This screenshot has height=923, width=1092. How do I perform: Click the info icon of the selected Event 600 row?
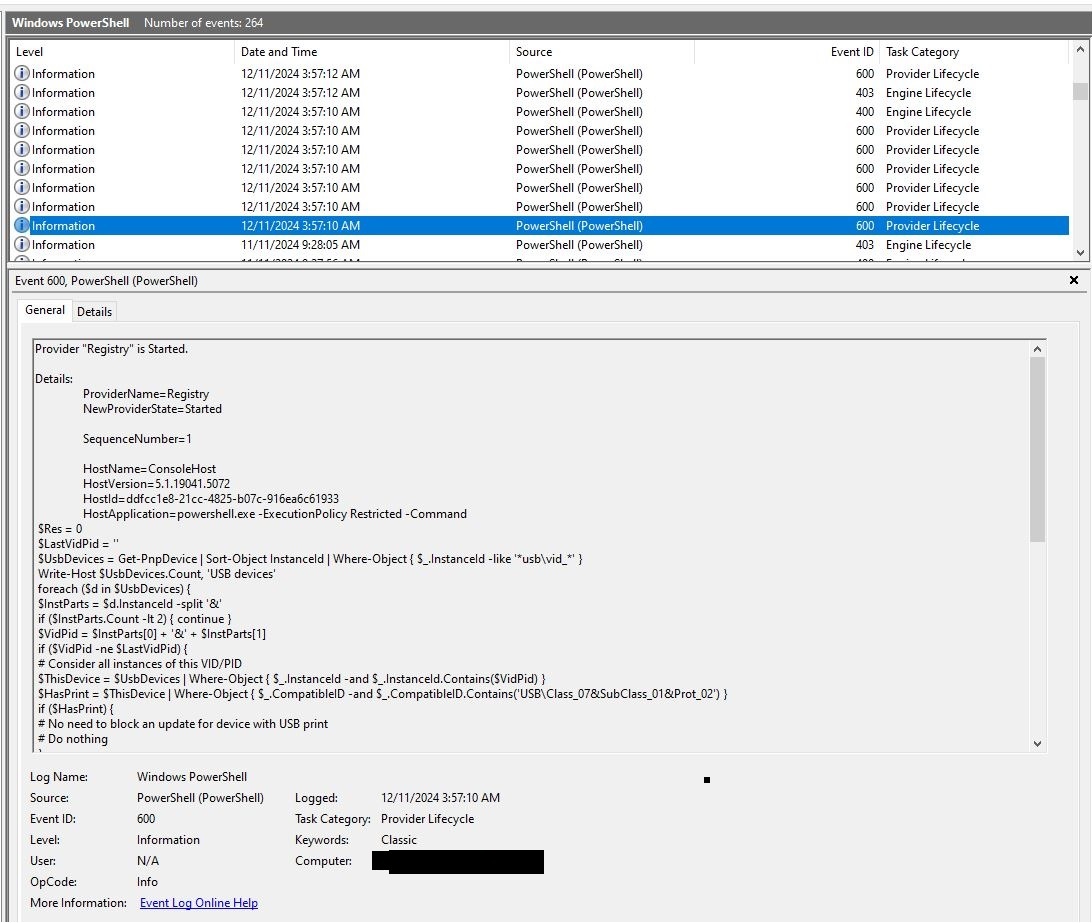(x=22, y=225)
